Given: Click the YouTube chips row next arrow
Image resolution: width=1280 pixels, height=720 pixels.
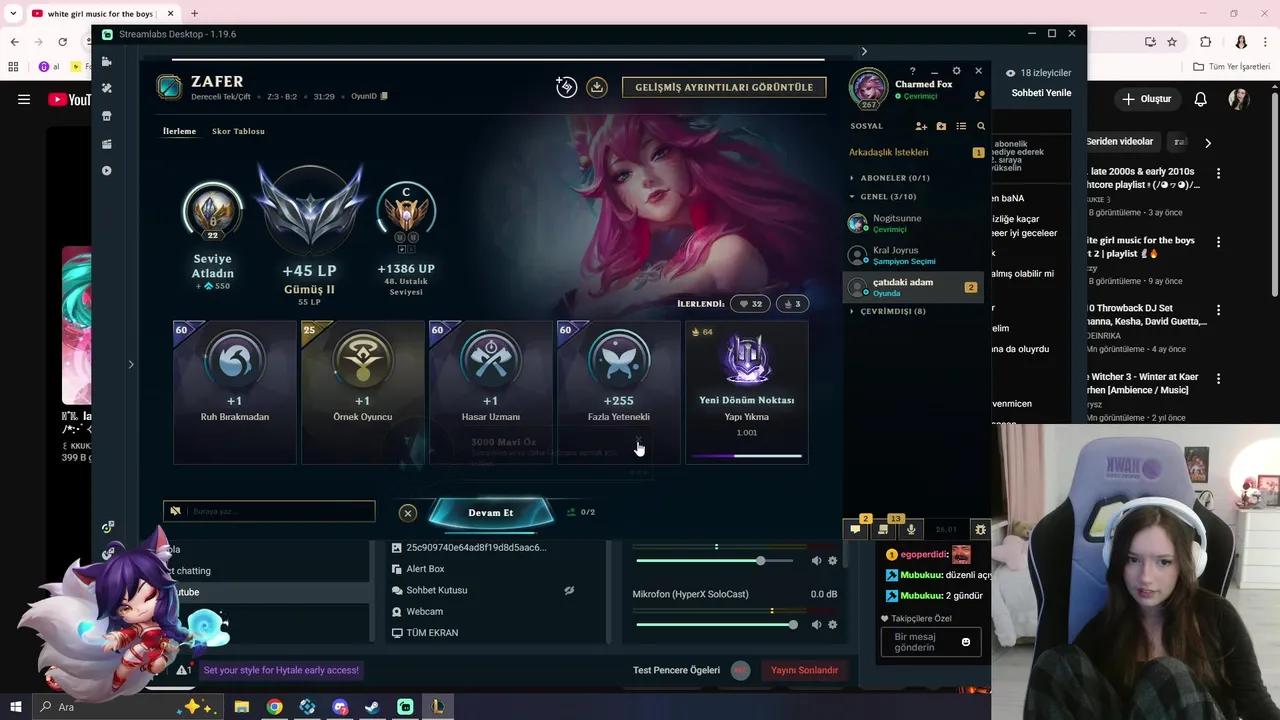Looking at the screenshot, I should coord(1208,142).
